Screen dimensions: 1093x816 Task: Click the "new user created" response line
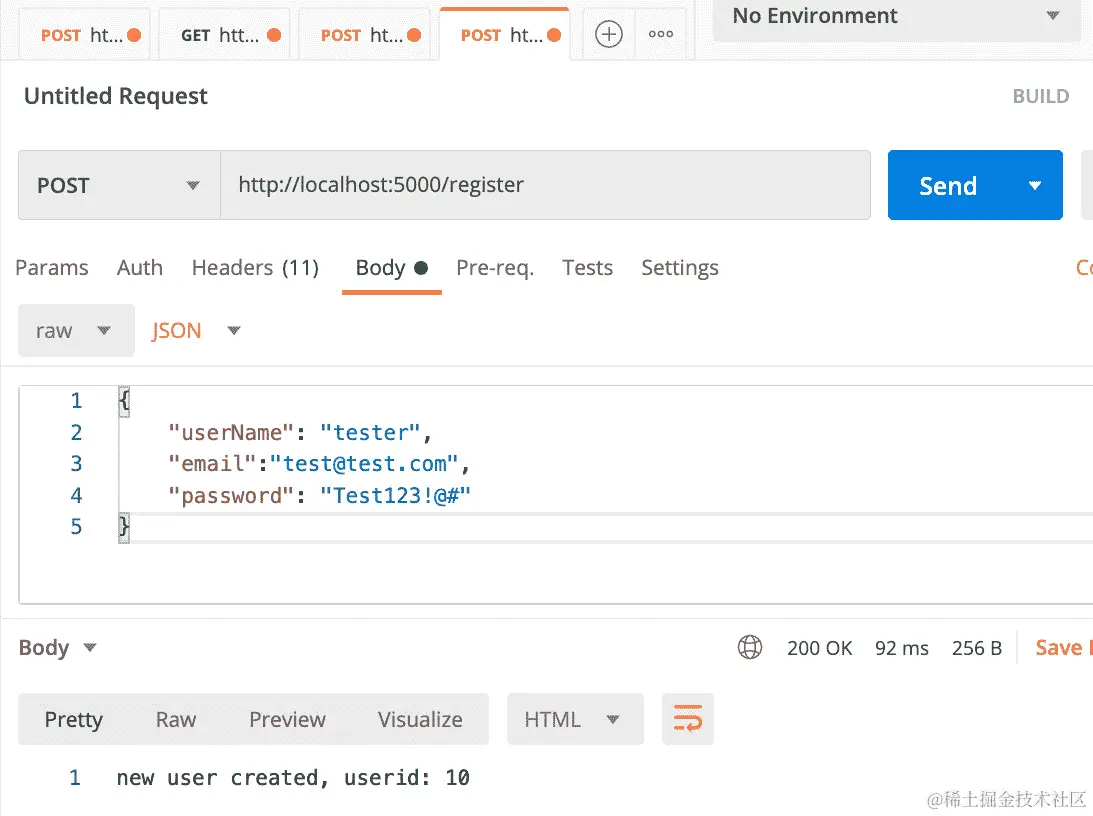tap(293, 778)
